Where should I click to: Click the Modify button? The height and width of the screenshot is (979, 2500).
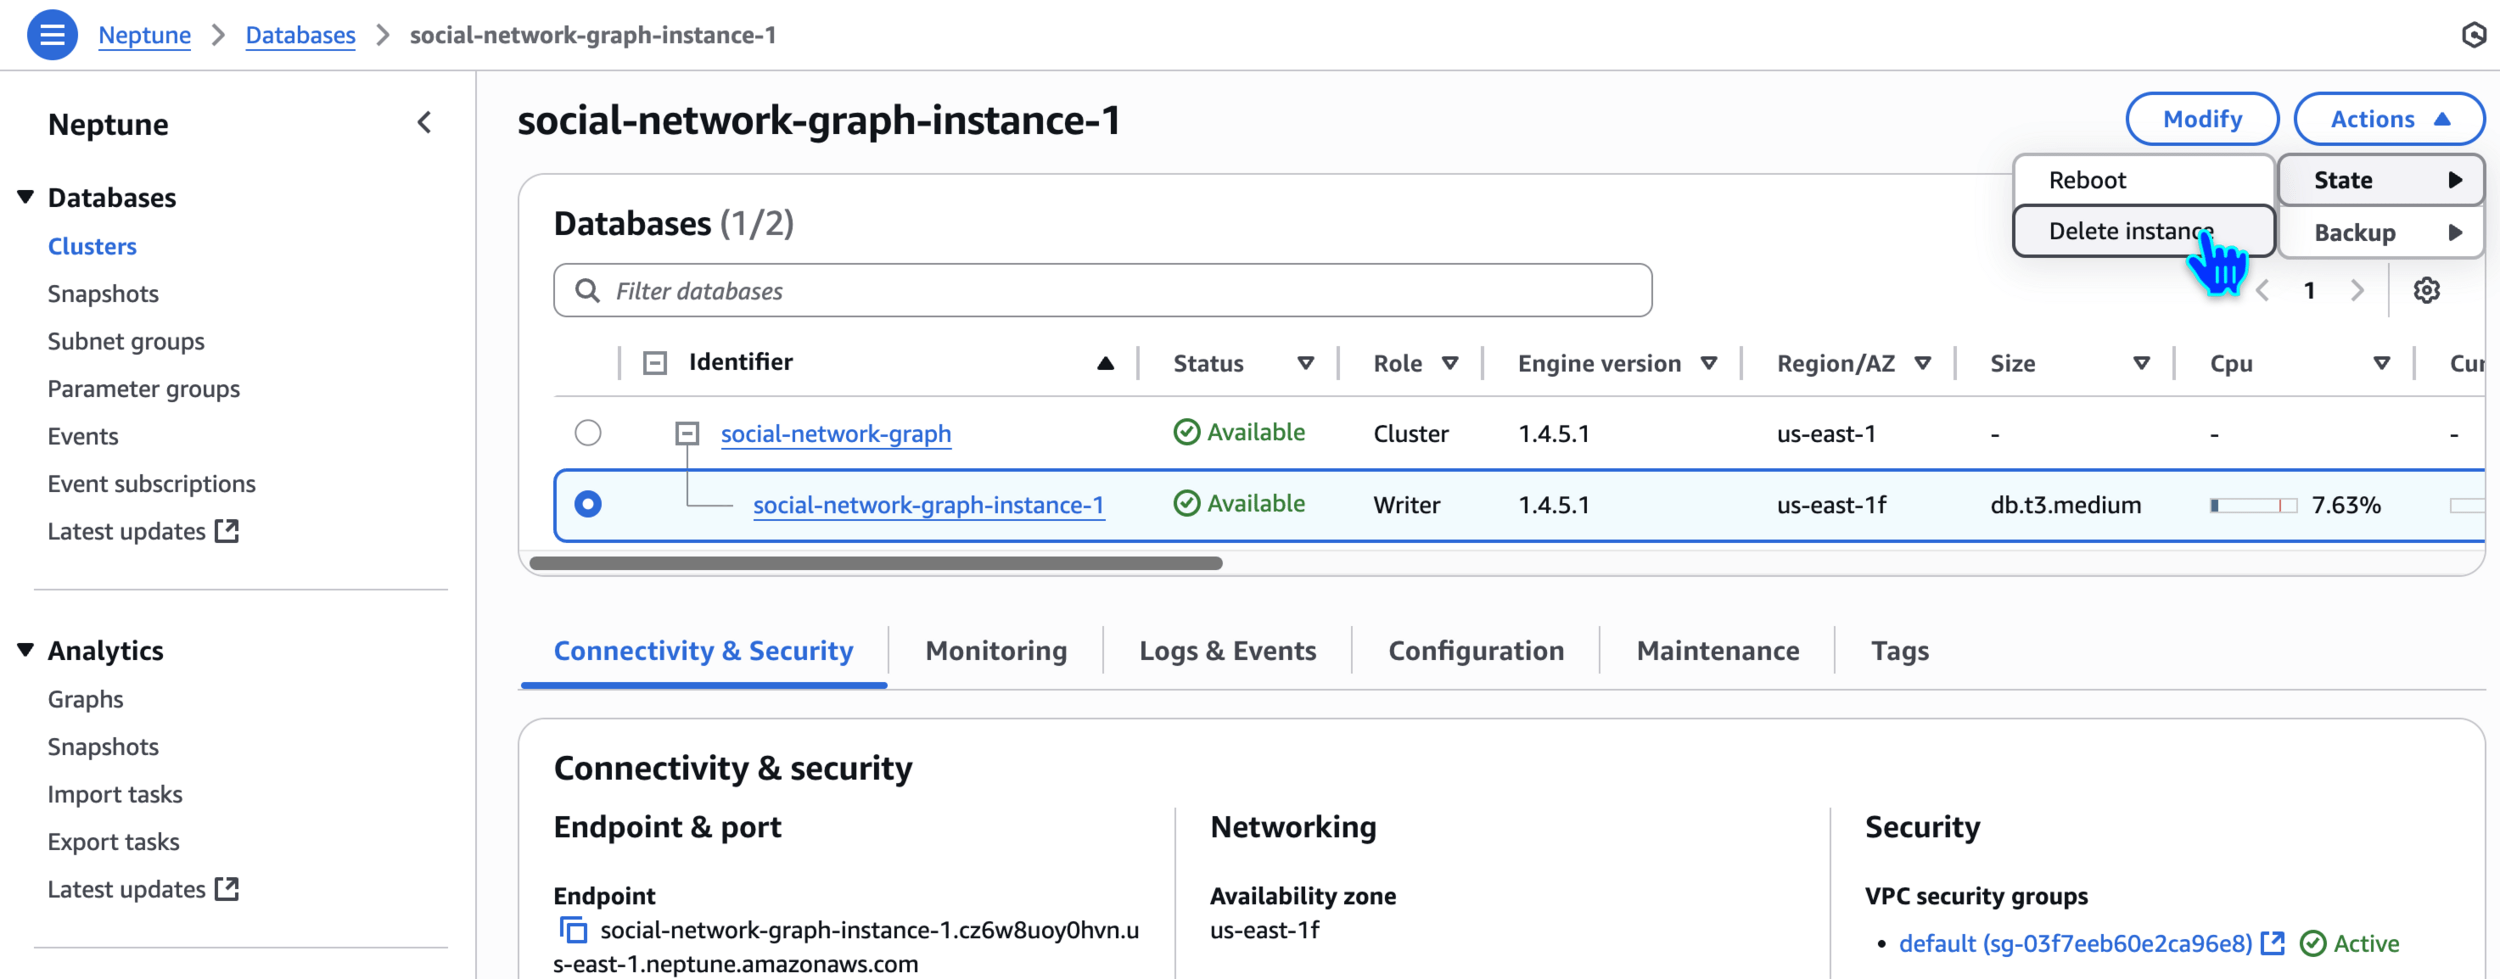[x=2202, y=119]
